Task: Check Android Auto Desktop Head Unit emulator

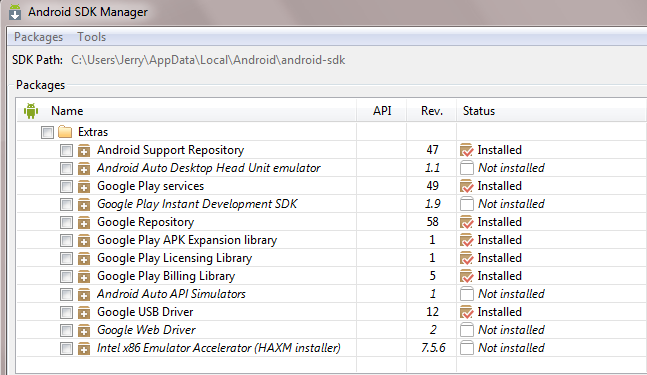Action: 66,168
